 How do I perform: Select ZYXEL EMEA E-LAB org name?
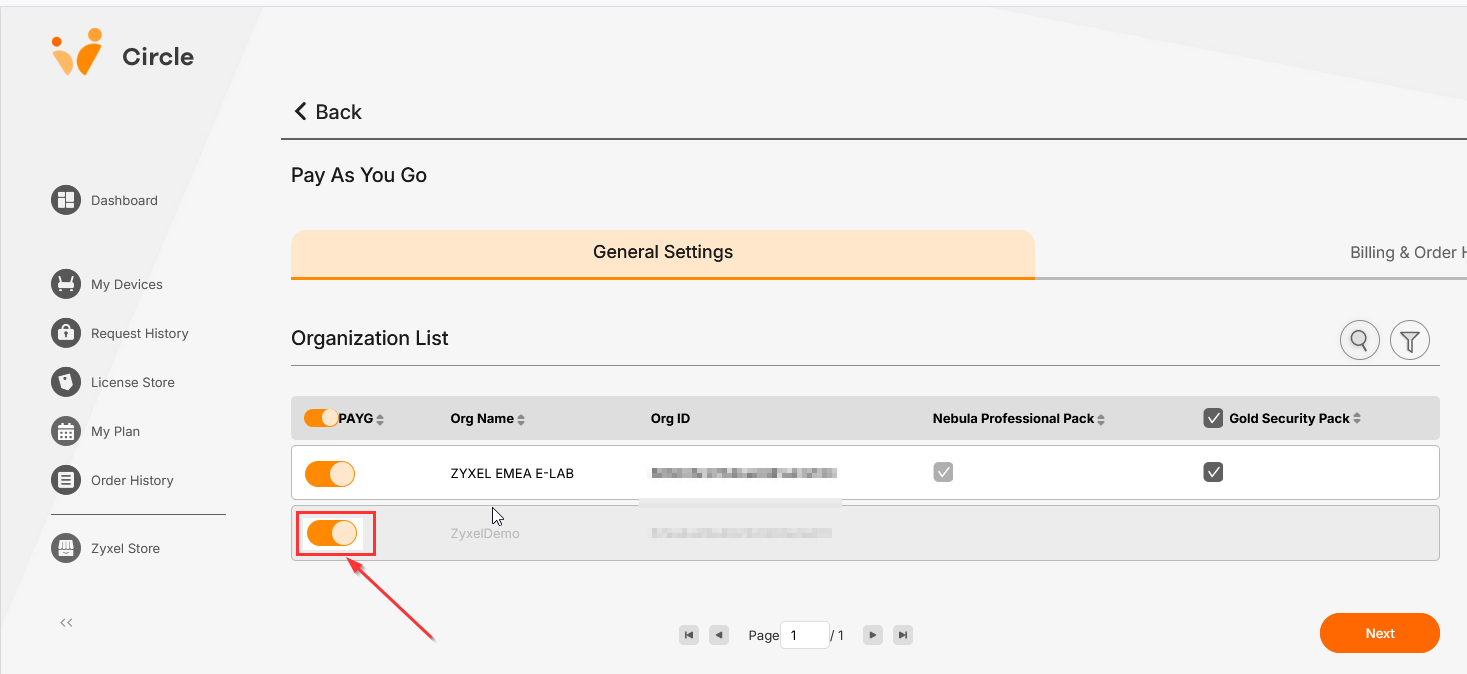point(512,473)
